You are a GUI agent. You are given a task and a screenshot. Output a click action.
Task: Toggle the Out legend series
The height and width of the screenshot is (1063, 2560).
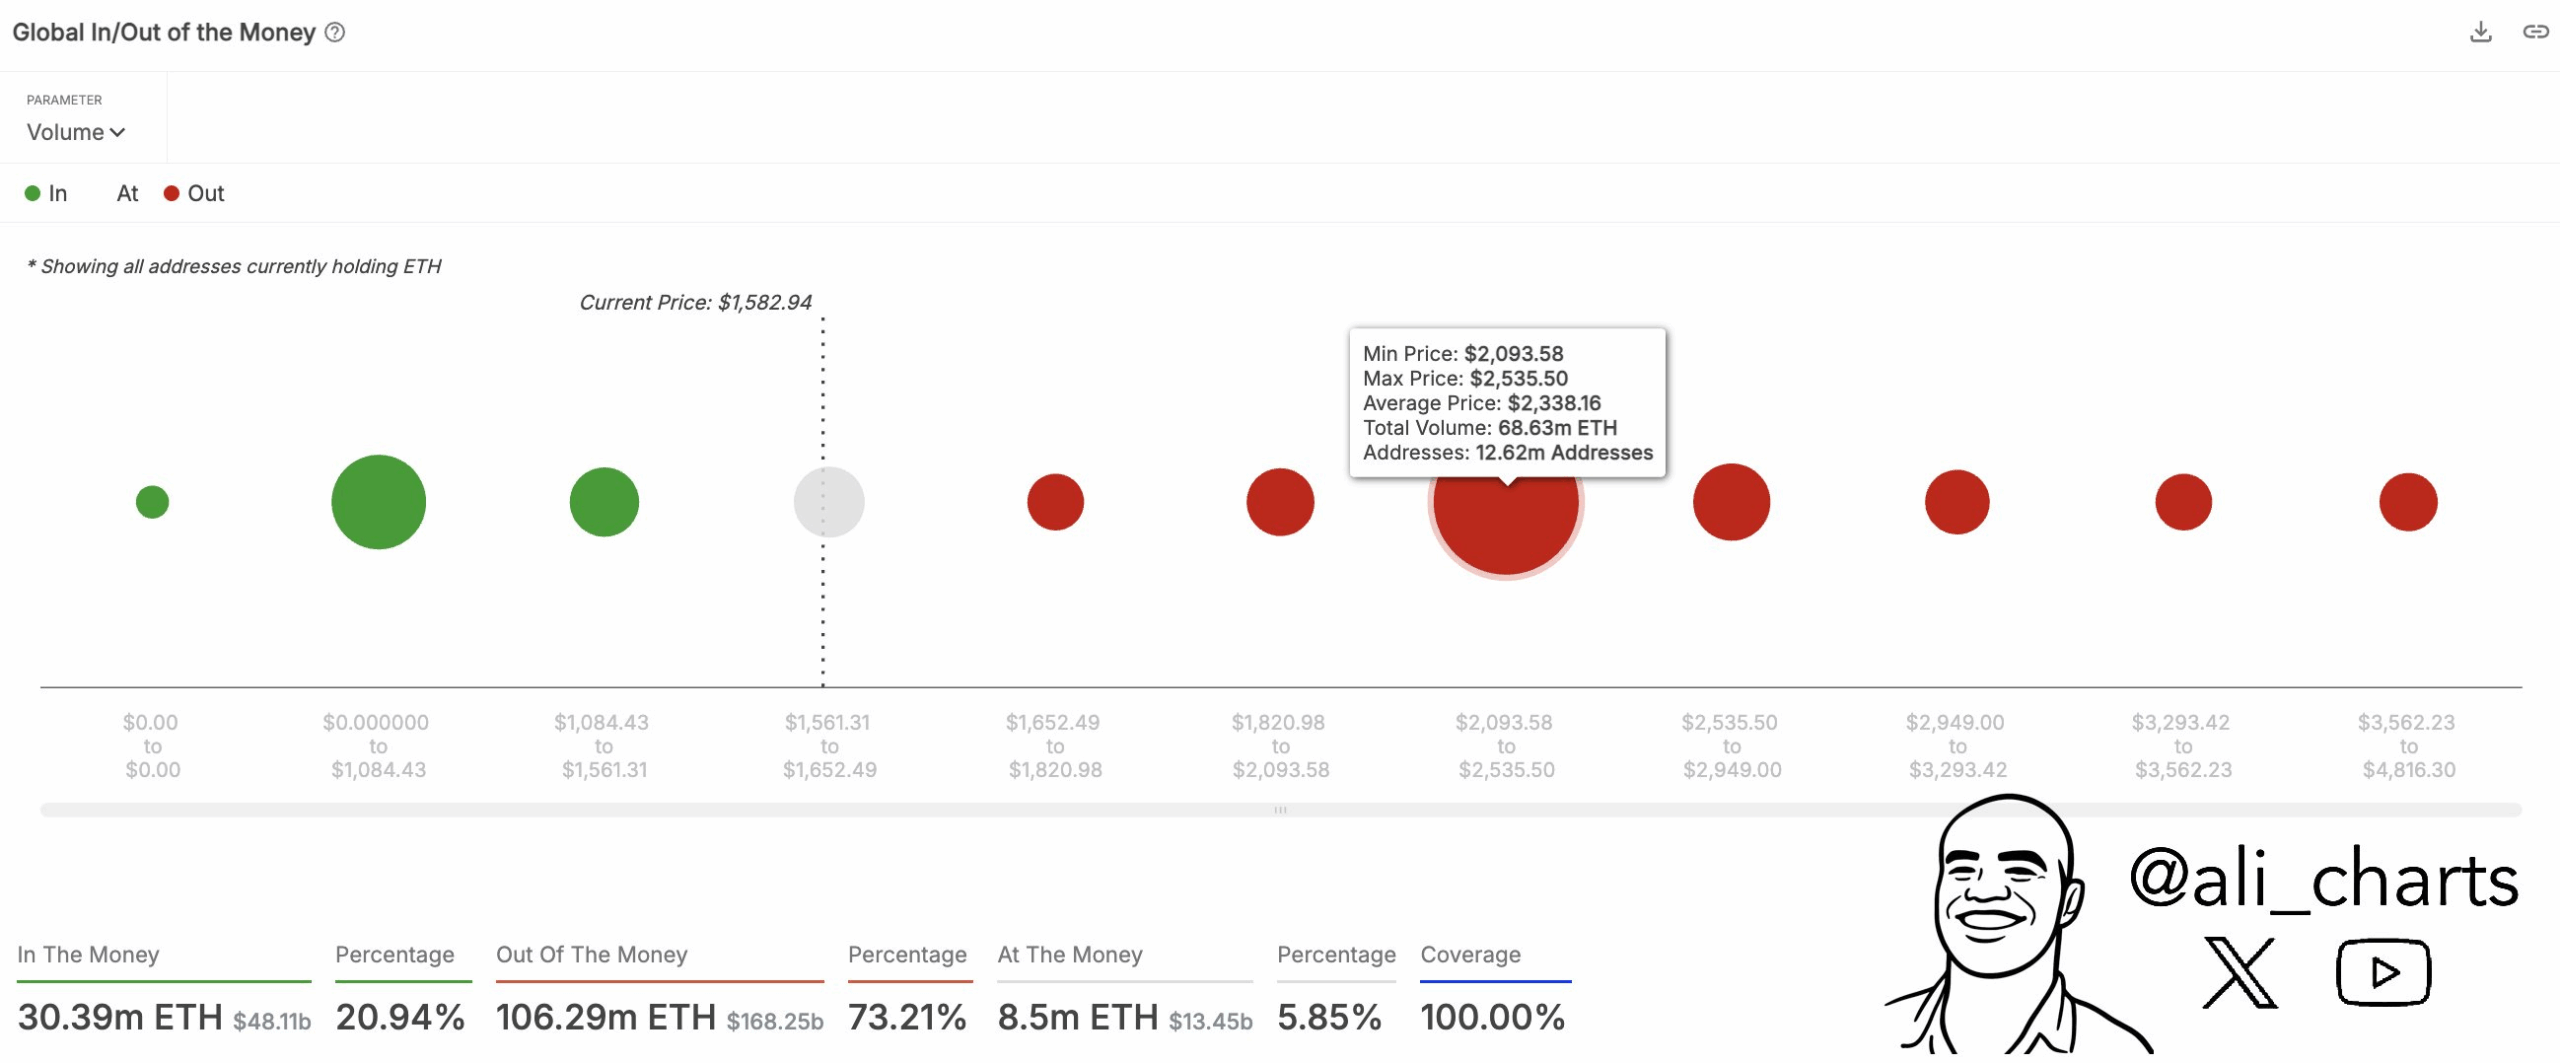click(x=194, y=193)
